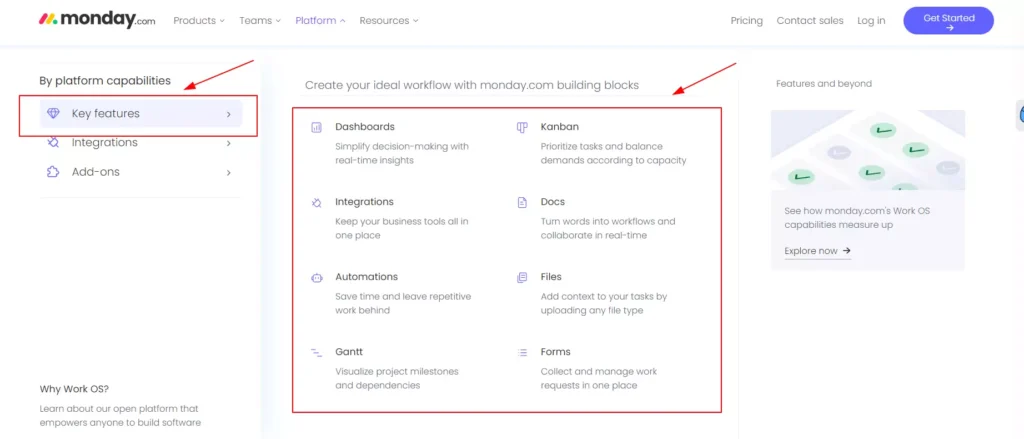Select Integrations in capabilities list
This screenshot has width=1024, height=439.
coord(141,142)
